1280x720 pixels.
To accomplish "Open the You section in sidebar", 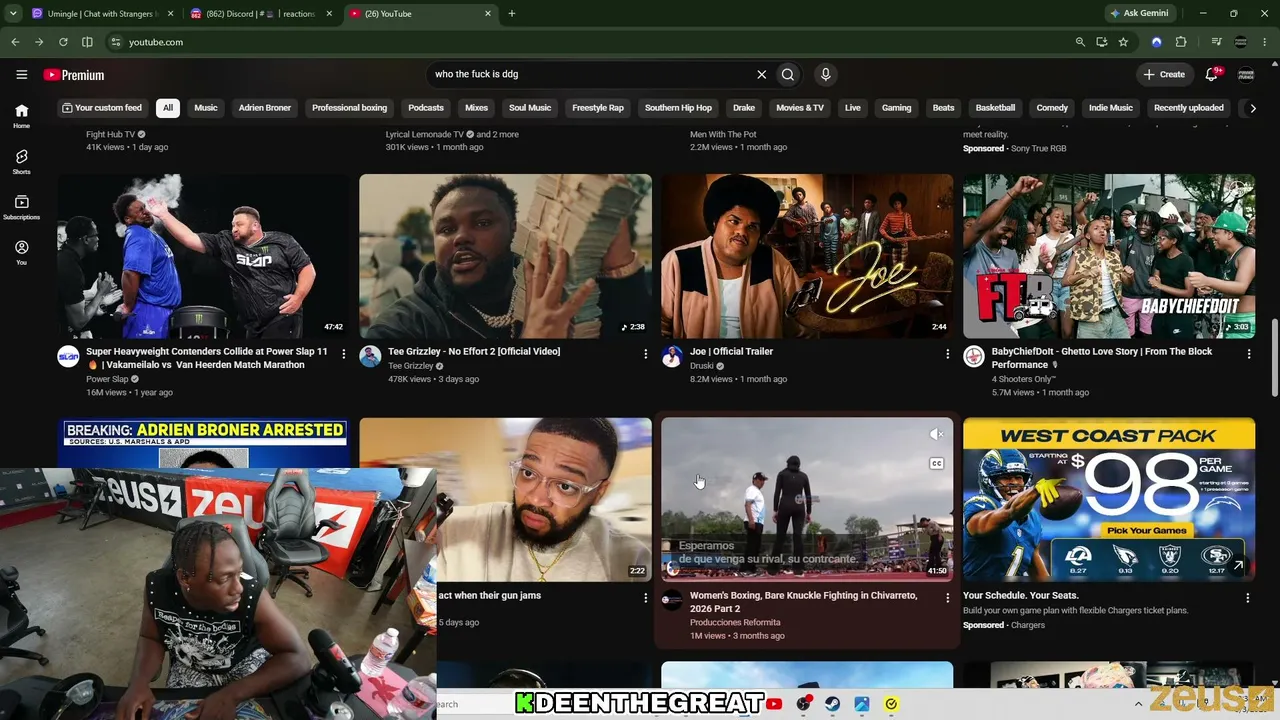I will coord(21,252).
